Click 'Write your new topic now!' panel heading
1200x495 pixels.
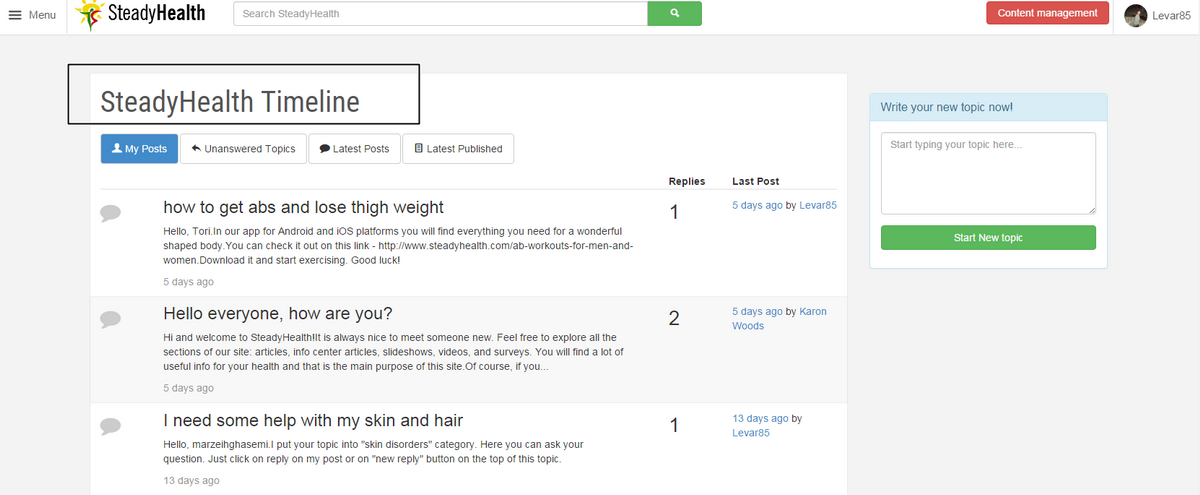coord(946,107)
